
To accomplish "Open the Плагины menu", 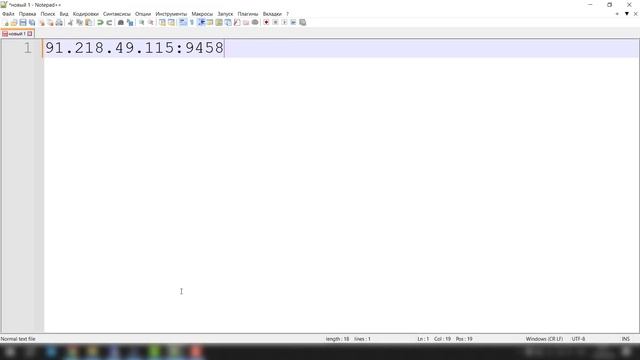I will pos(248,14).
